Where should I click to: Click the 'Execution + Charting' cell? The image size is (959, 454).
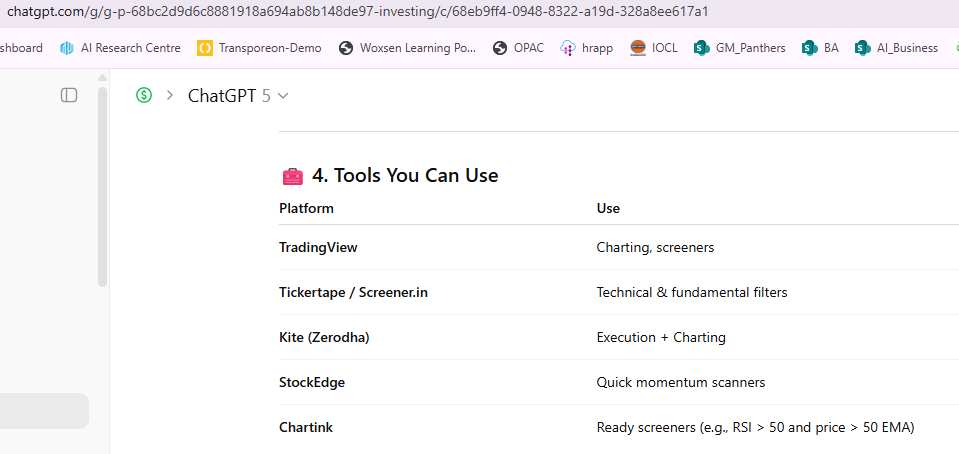[661, 337]
